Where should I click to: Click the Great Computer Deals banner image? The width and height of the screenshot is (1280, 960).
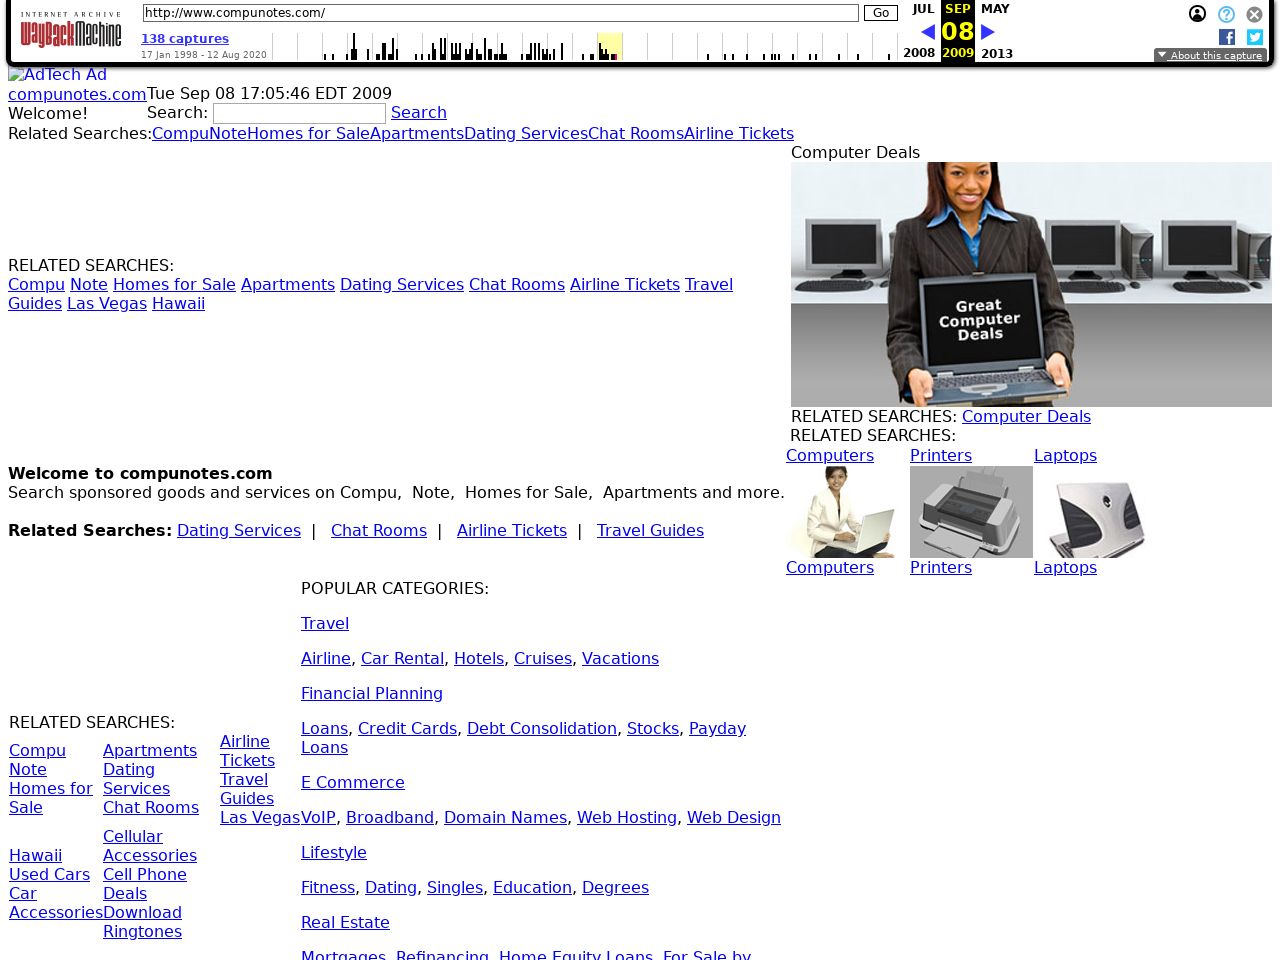point(1031,284)
